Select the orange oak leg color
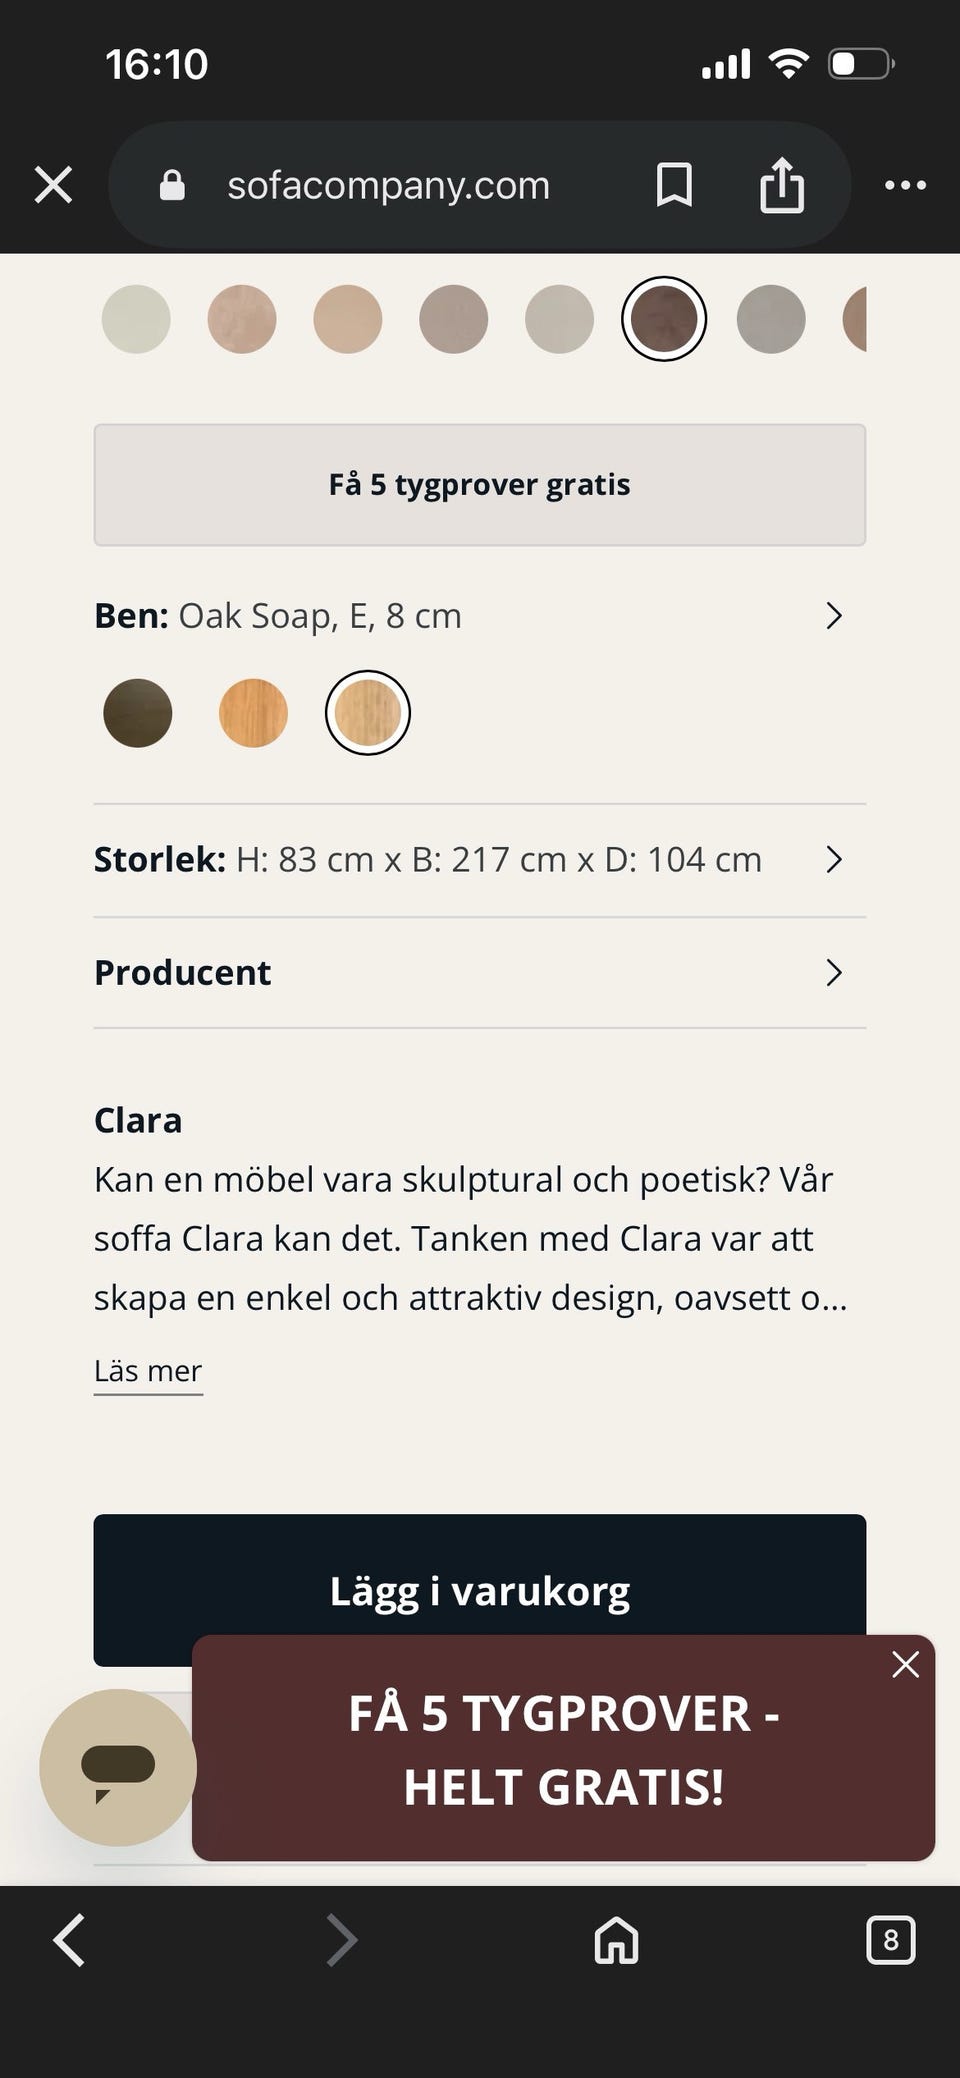This screenshot has width=960, height=2078. pos(253,713)
